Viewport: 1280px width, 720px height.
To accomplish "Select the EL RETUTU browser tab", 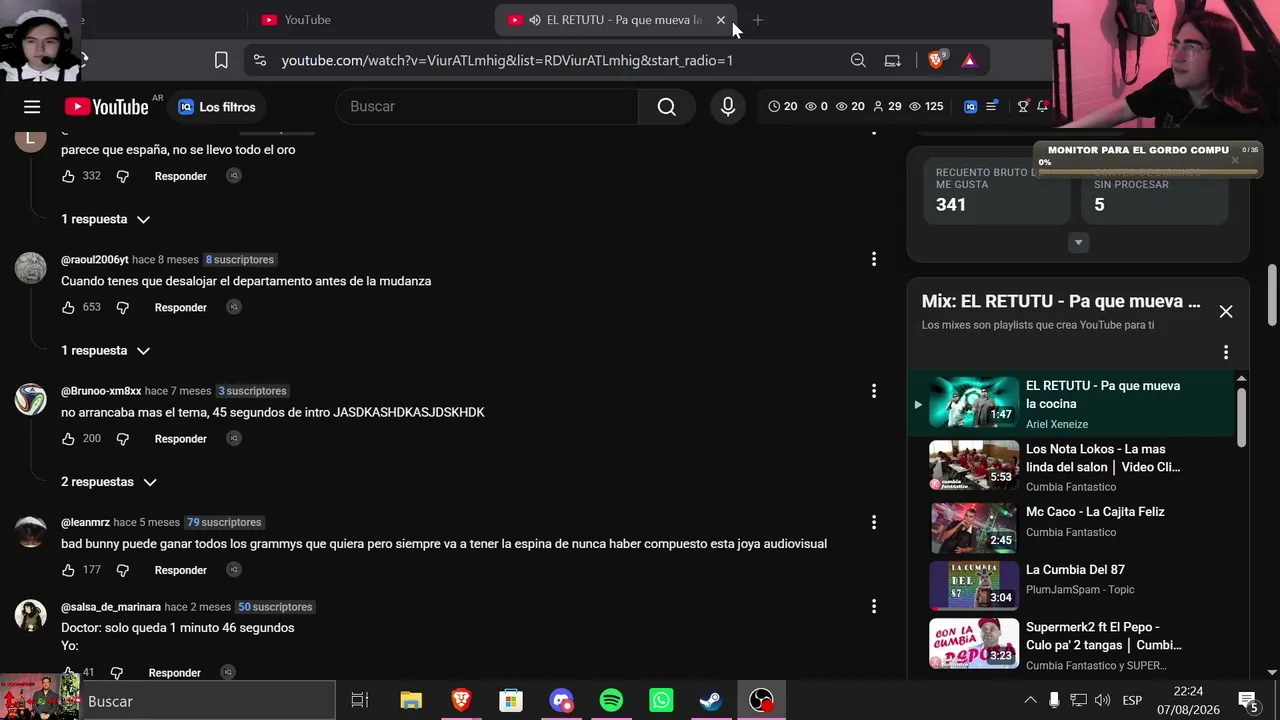I will [615, 20].
